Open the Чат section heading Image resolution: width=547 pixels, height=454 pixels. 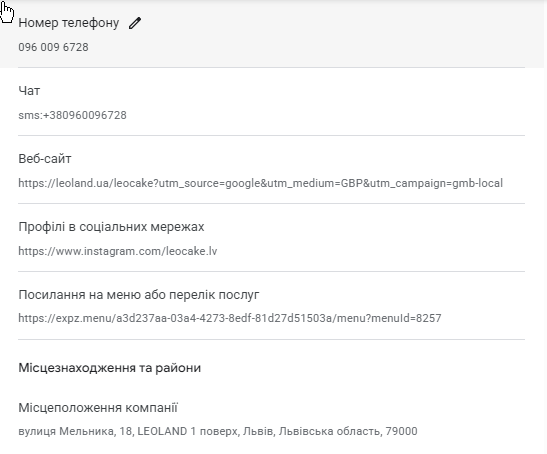point(29,91)
